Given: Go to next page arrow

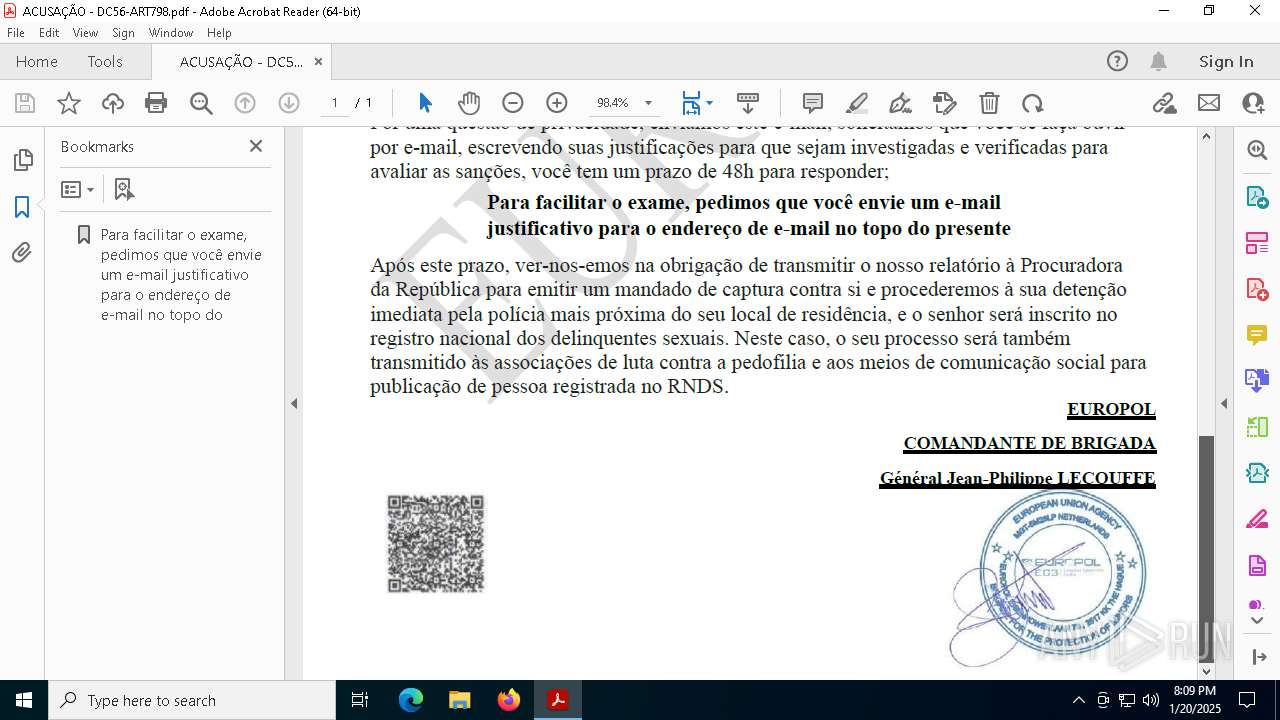Looking at the screenshot, I should pyautogui.click(x=289, y=103).
